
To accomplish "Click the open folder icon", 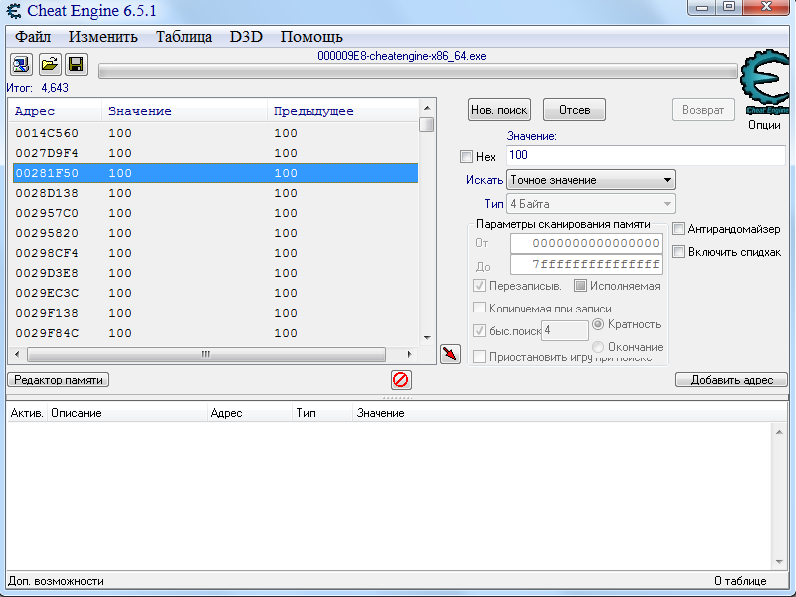I will click(x=48, y=65).
